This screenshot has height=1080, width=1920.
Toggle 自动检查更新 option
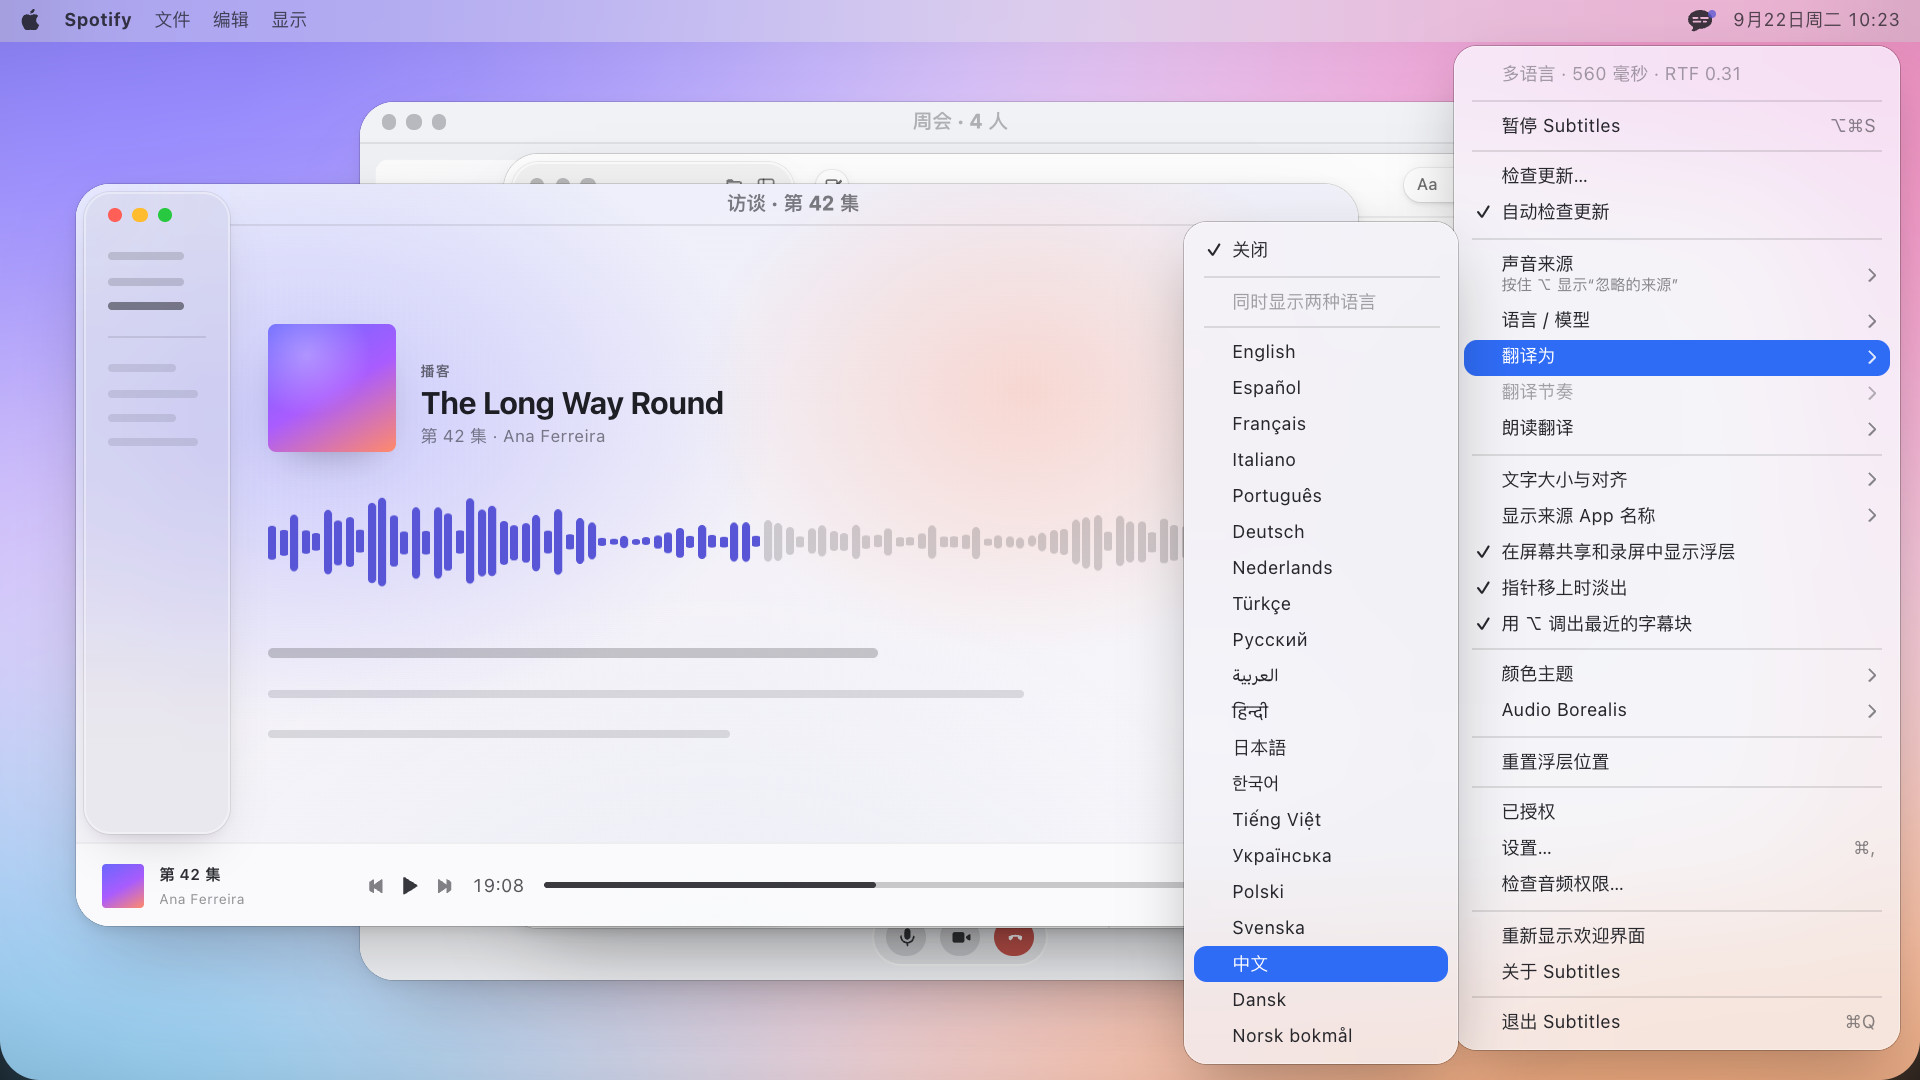1677,212
